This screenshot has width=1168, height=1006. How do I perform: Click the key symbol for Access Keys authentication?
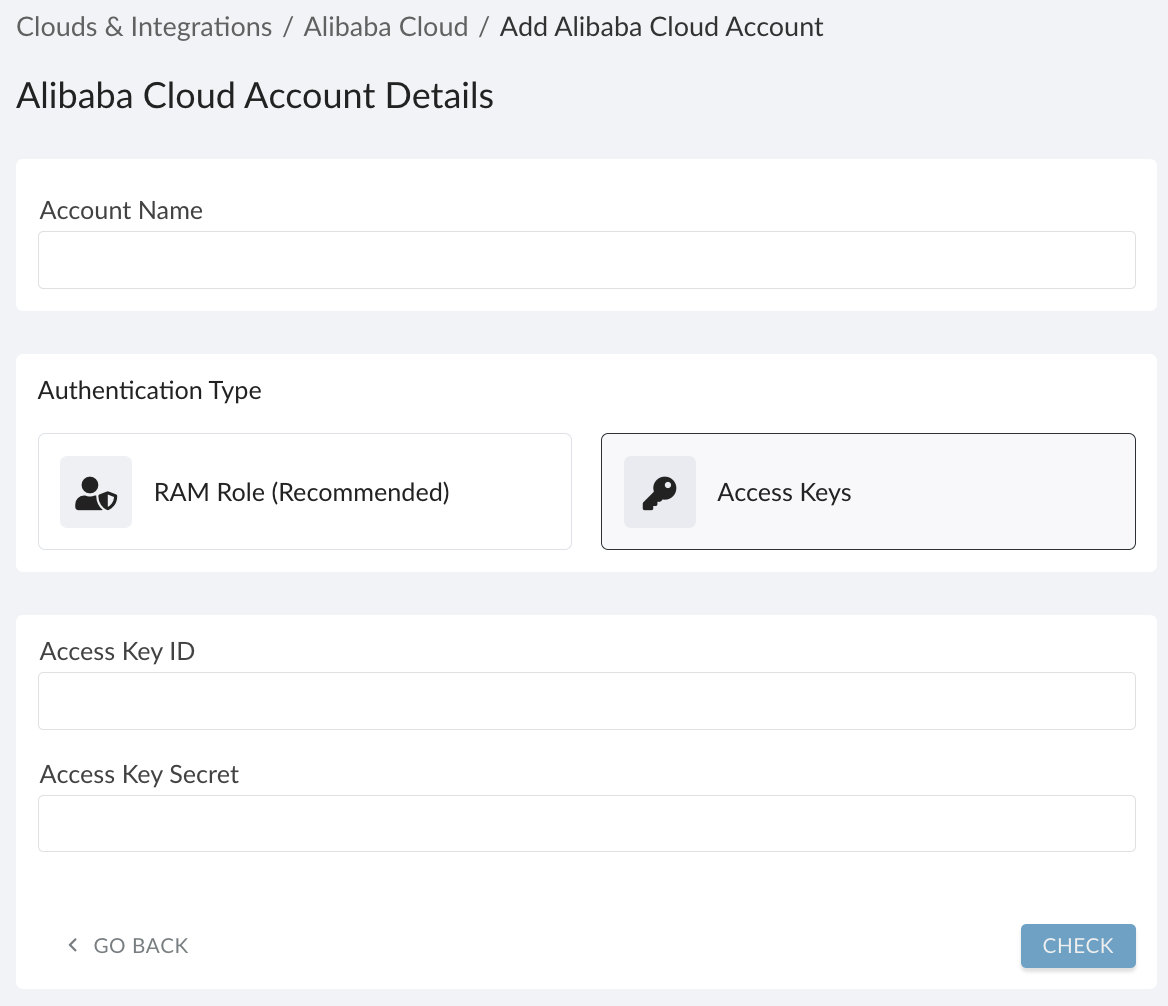[660, 491]
